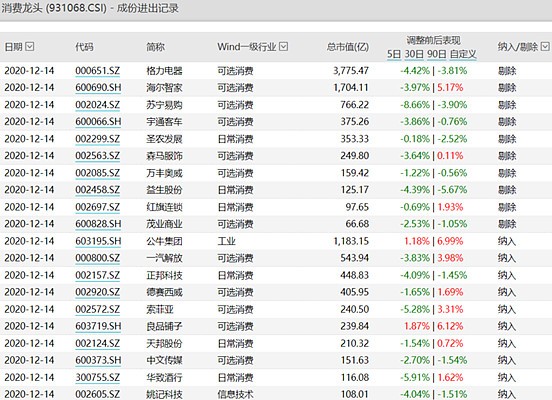This screenshot has width=552, height=400.
Task: Open stock code link 000651.SZ
Action: (x=98, y=71)
